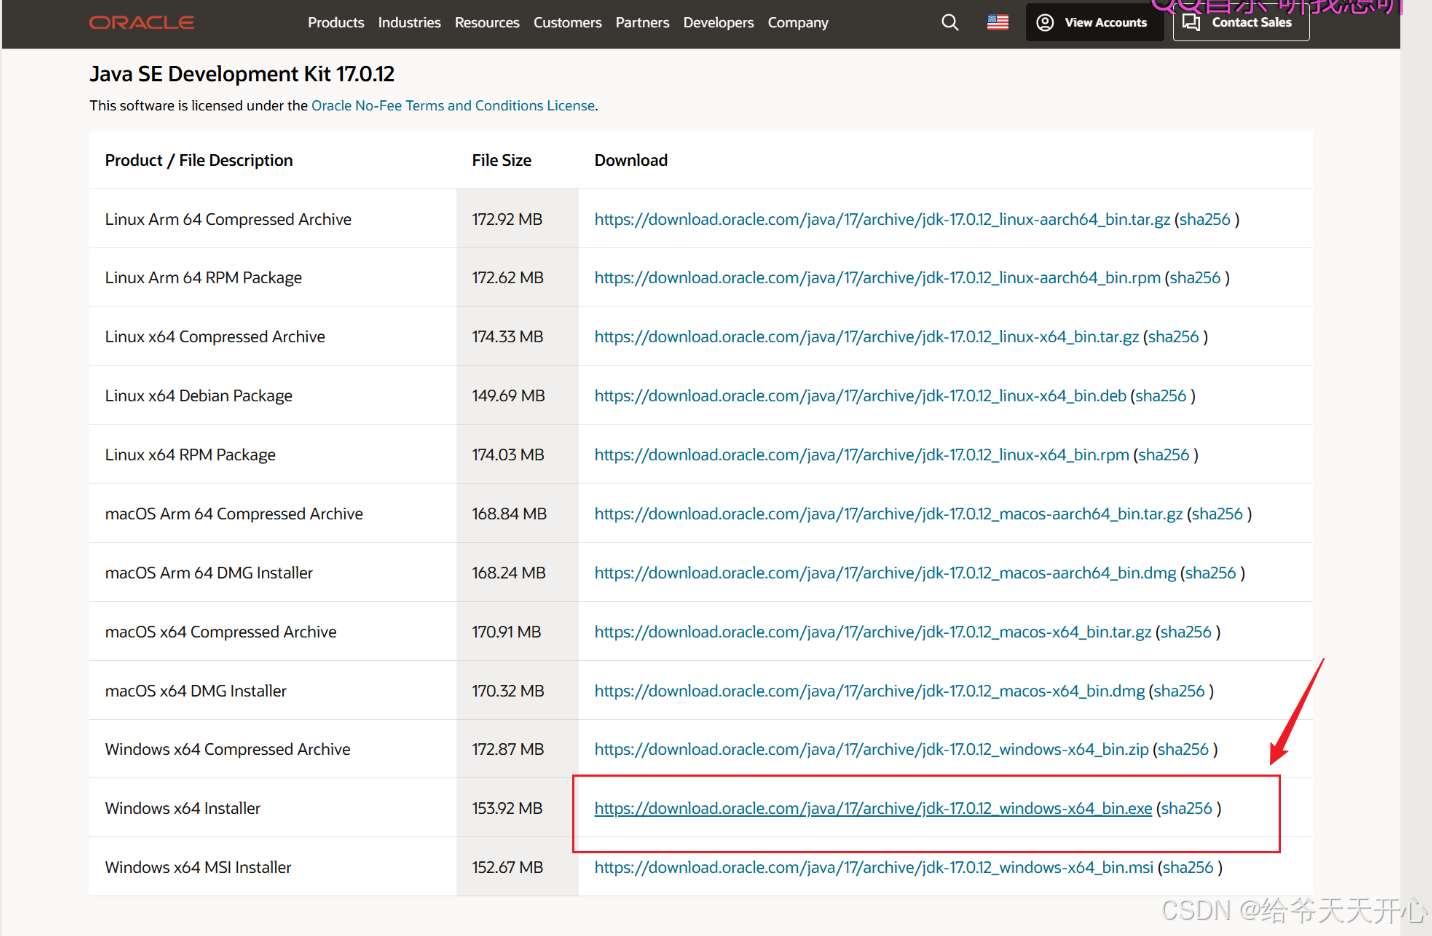The height and width of the screenshot is (936, 1432).
Task: Open the Resources menu
Action: coord(487,22)
